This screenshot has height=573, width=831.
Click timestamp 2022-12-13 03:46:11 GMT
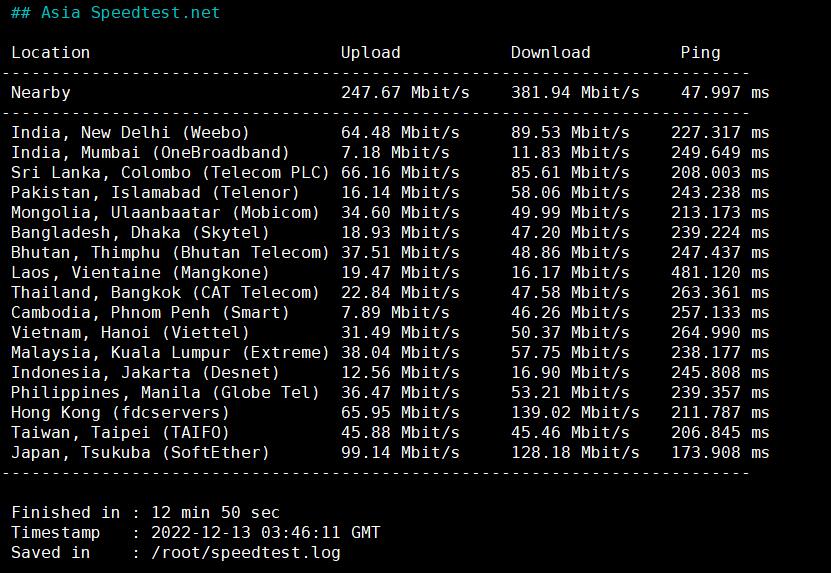pos(265,533)
